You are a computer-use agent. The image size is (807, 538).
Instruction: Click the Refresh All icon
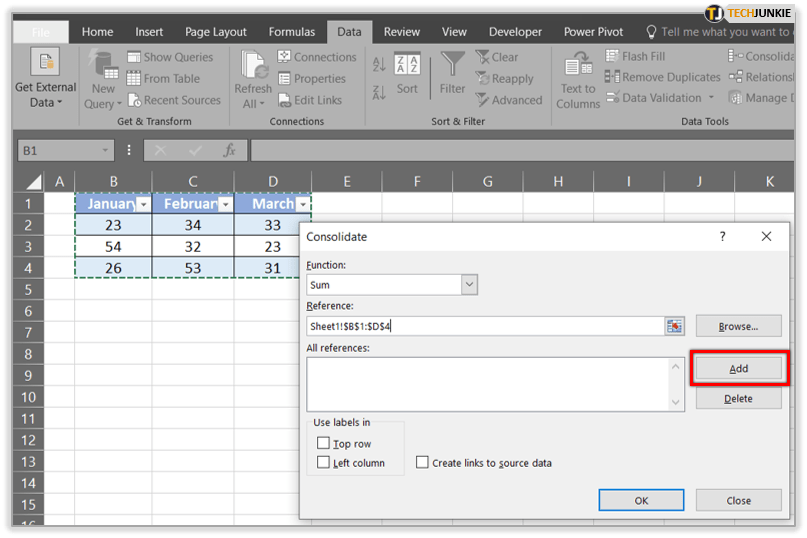(253, 67)
